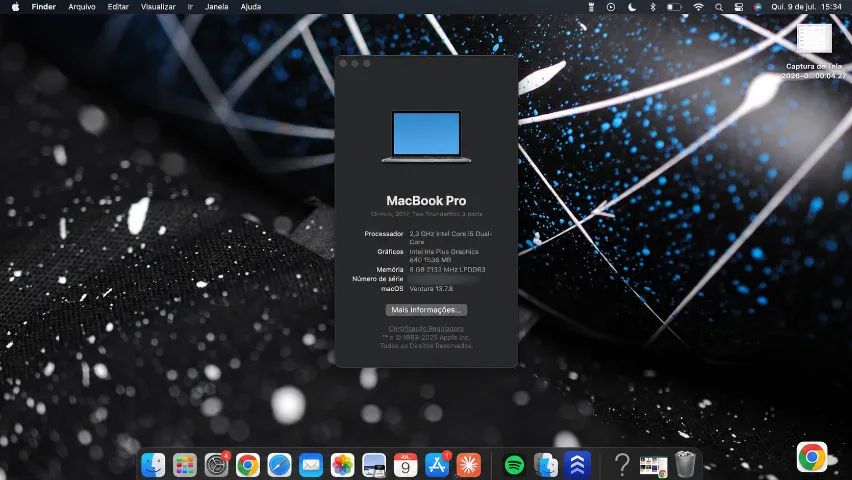Open the Finder menu

coord(43,7)
